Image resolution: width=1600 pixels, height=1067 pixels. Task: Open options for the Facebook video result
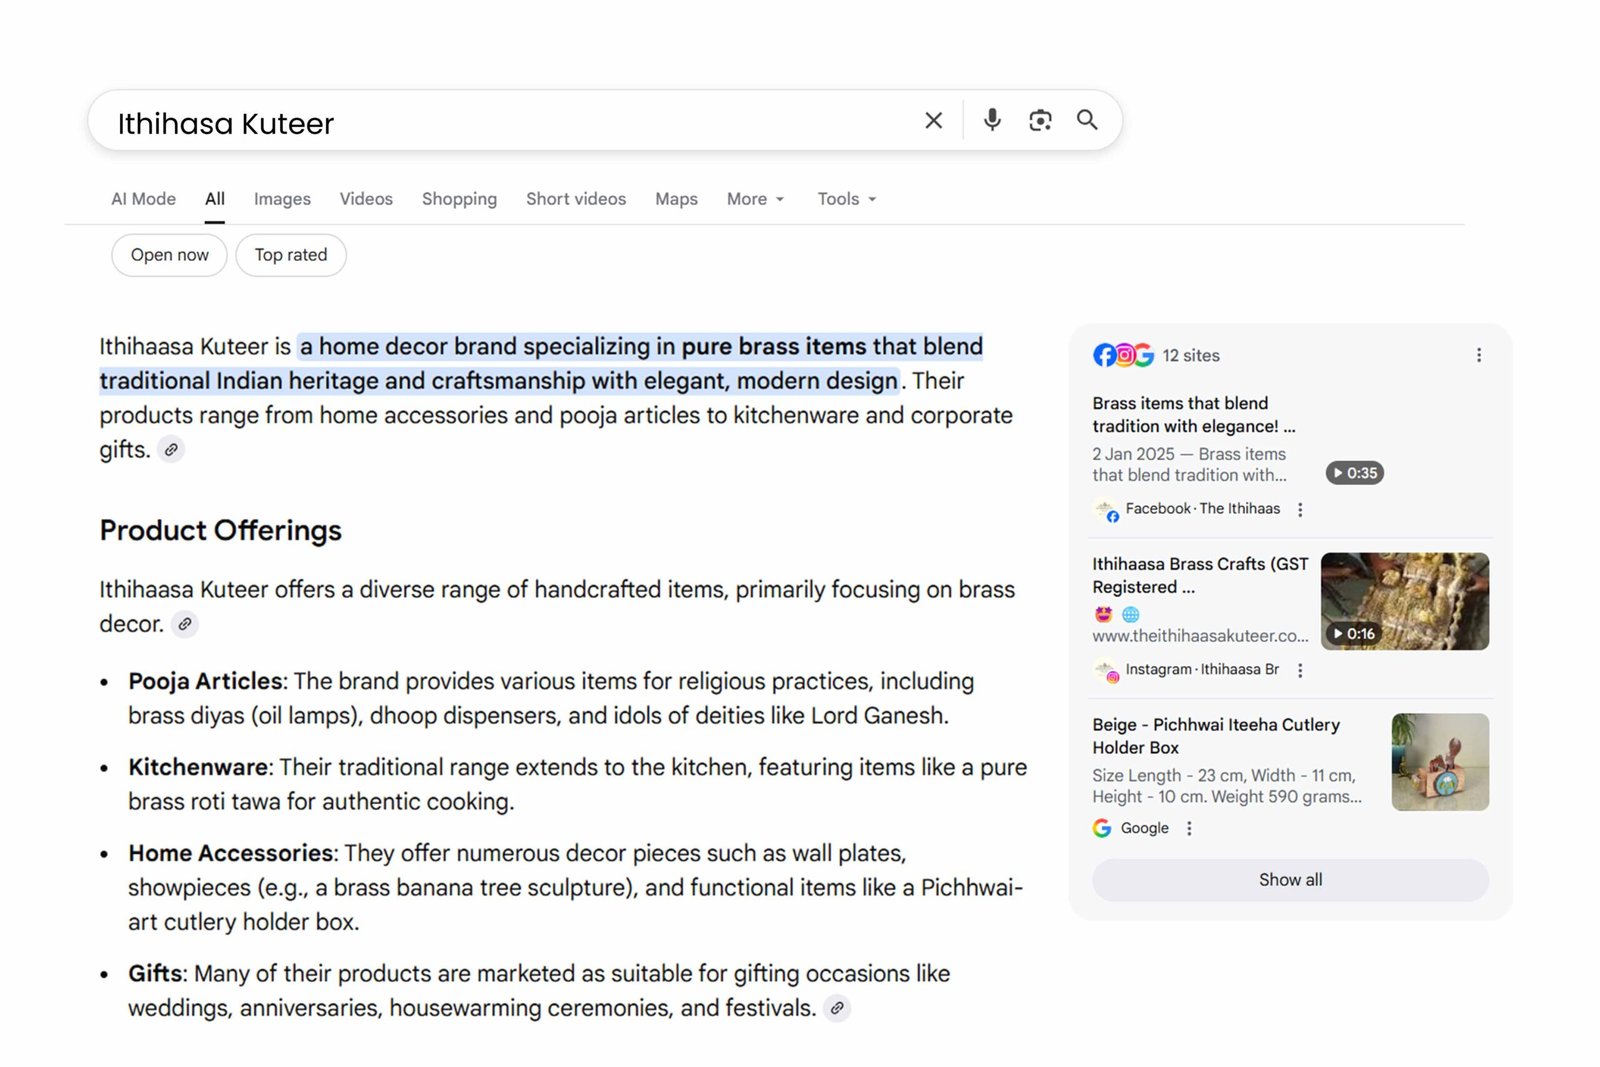(x=1300, y=510)
